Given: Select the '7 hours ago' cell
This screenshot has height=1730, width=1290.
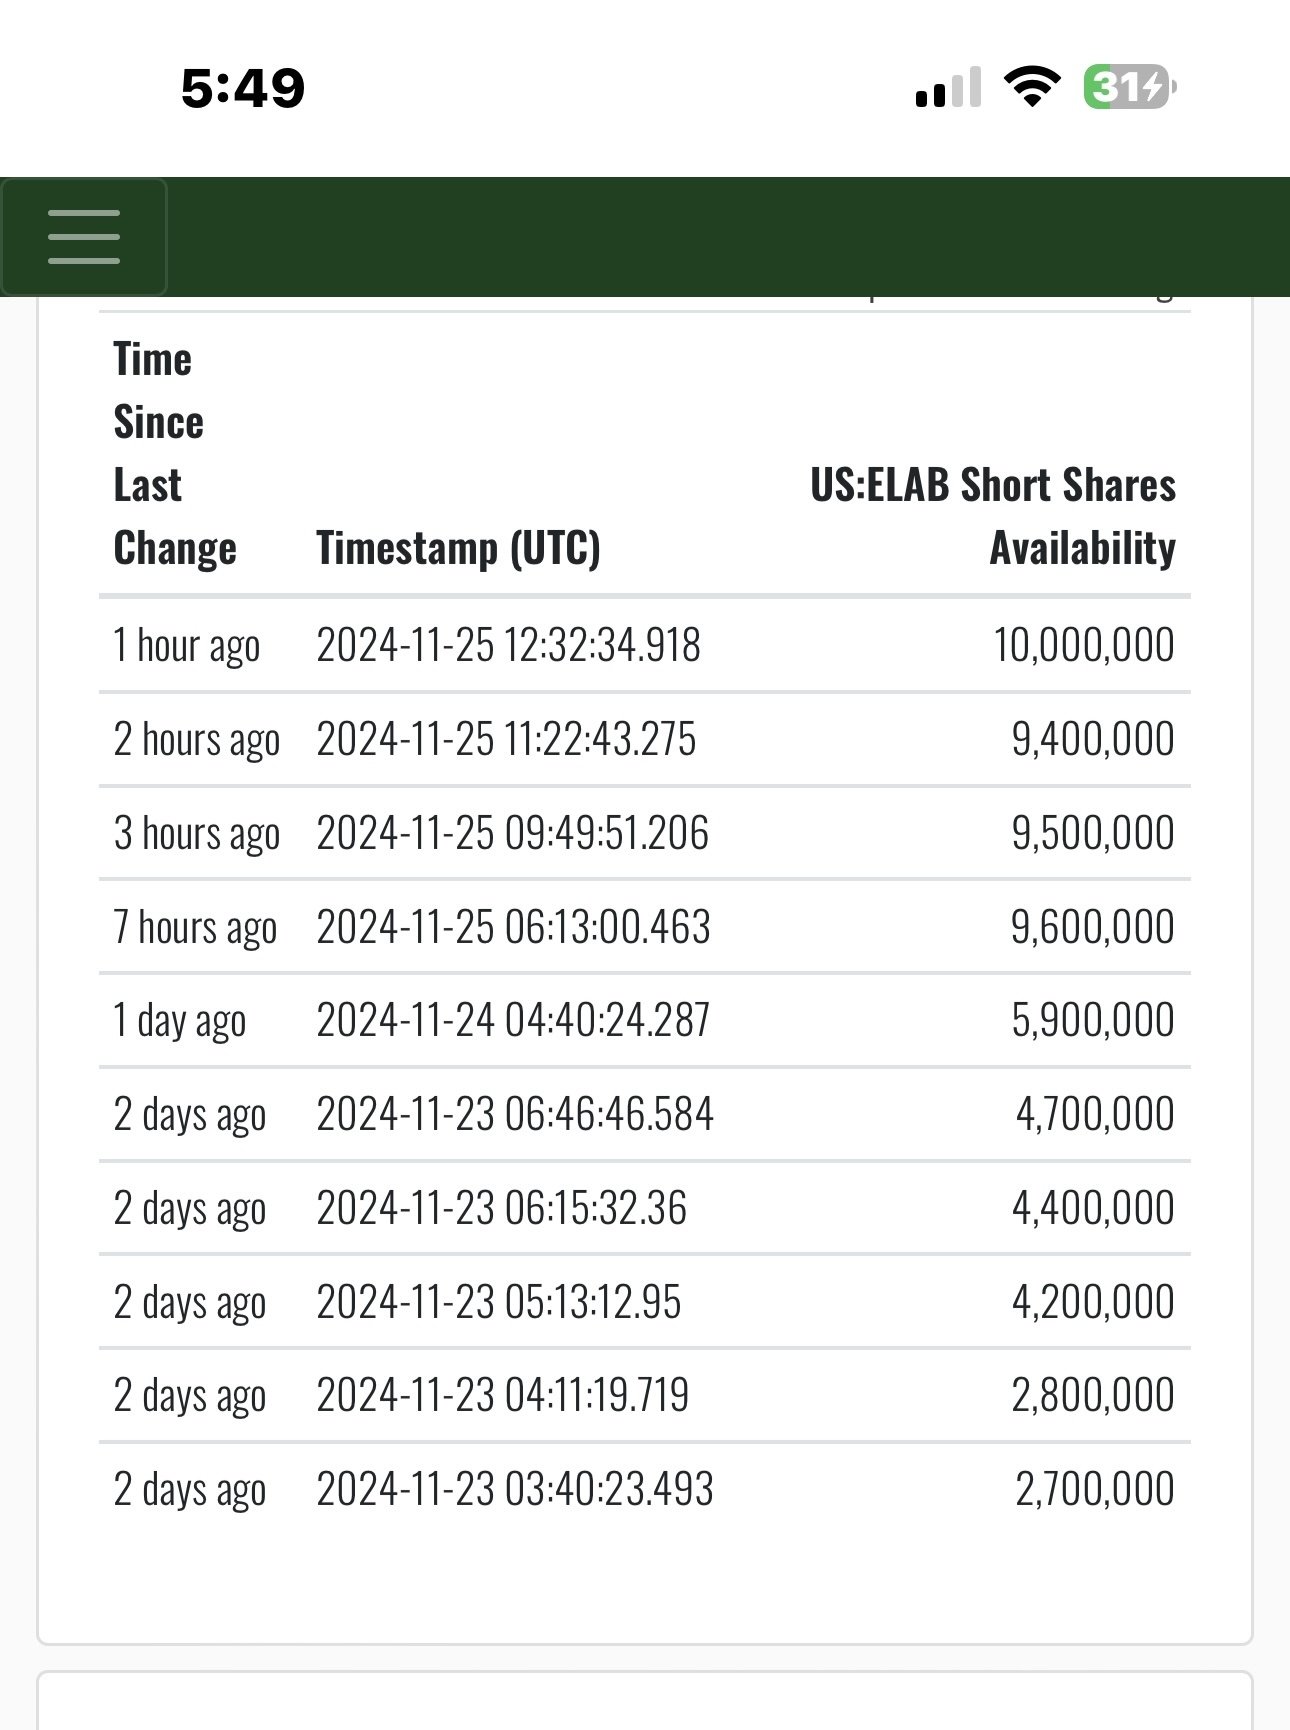Looking at the screenshot, I should [x=195, y=928].
